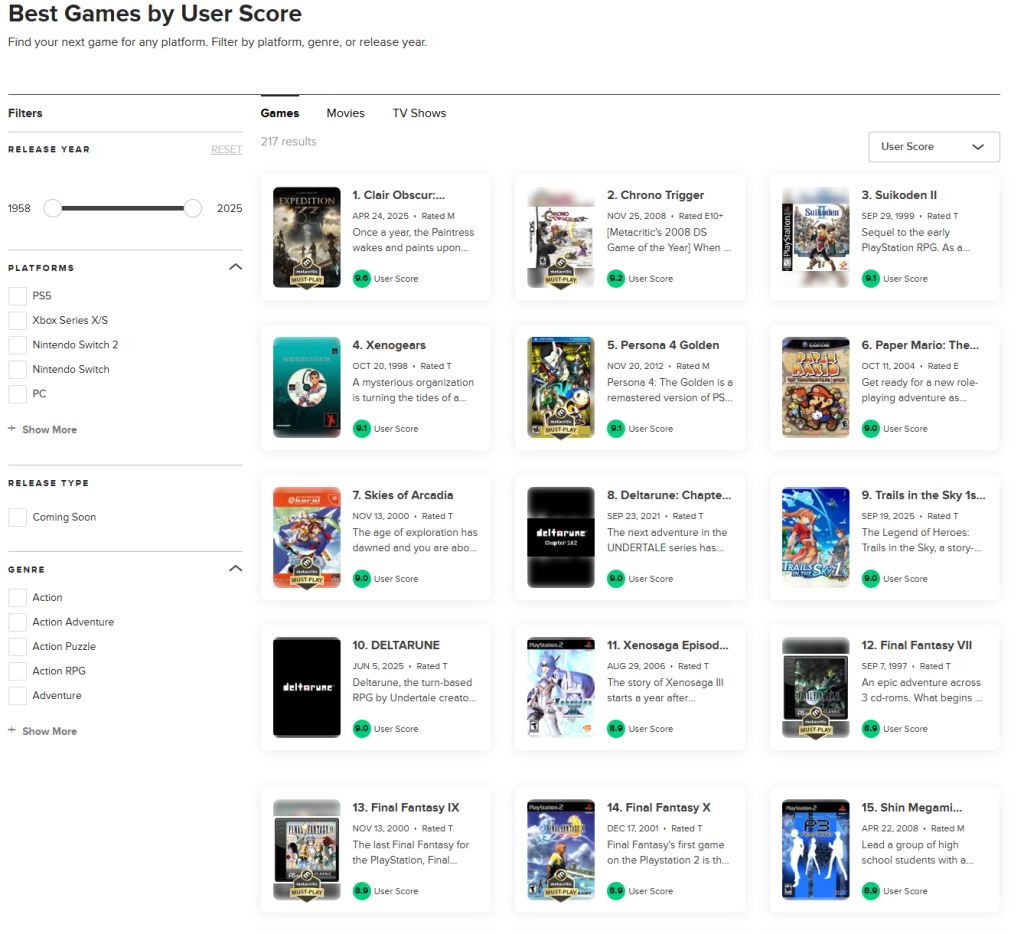Open the Suikoden II title link
Image resolution: width=1024 pixels, height=934 pixels.
pyautogui.click(x=899, y=195)
